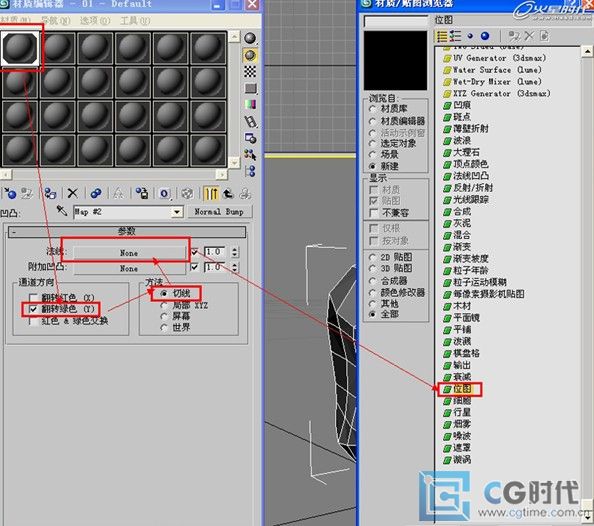The image size is (594, 526).
Task: Select the 局部 XYZ radio option
Action: [164, 305]
